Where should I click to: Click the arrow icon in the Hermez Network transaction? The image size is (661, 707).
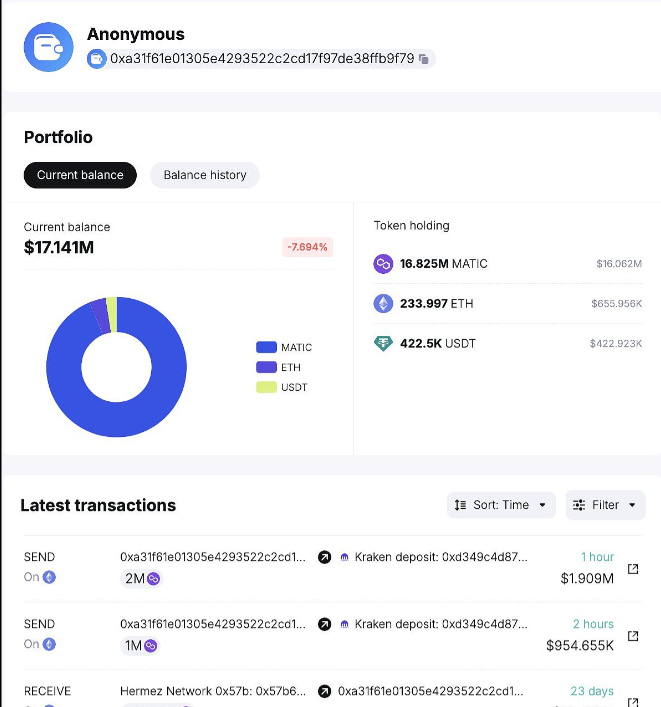324,691
